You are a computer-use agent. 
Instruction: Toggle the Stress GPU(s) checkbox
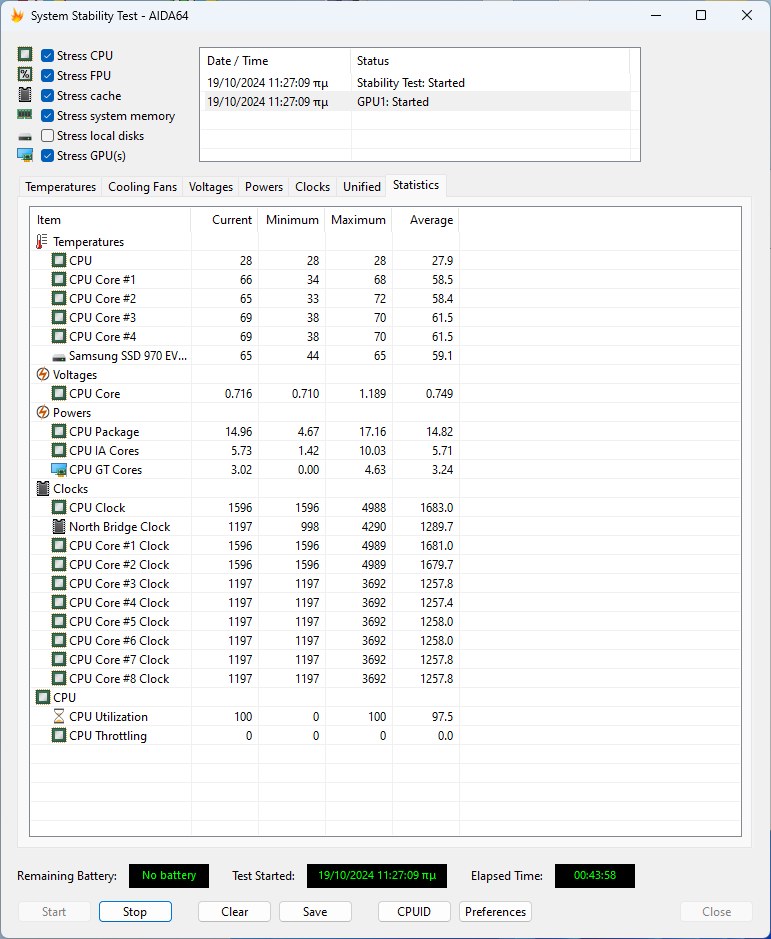pos(47,156)
